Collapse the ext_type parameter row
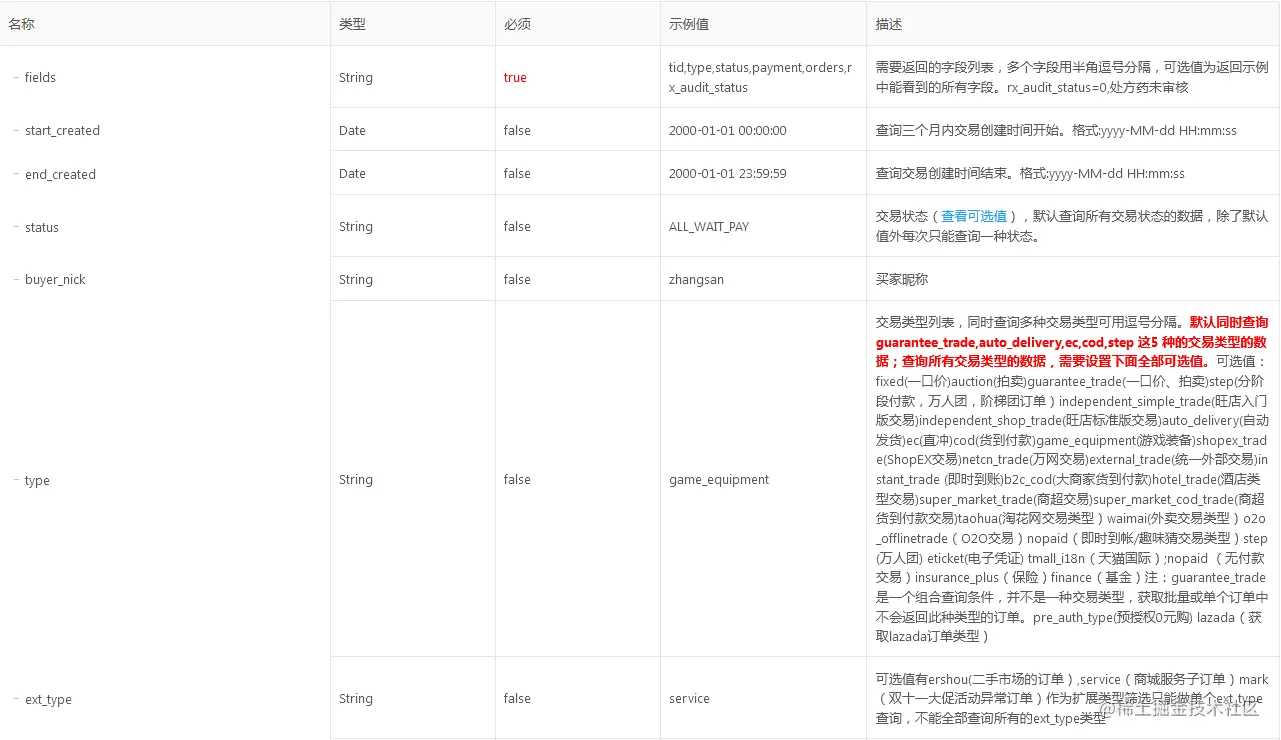 point(14,700)
